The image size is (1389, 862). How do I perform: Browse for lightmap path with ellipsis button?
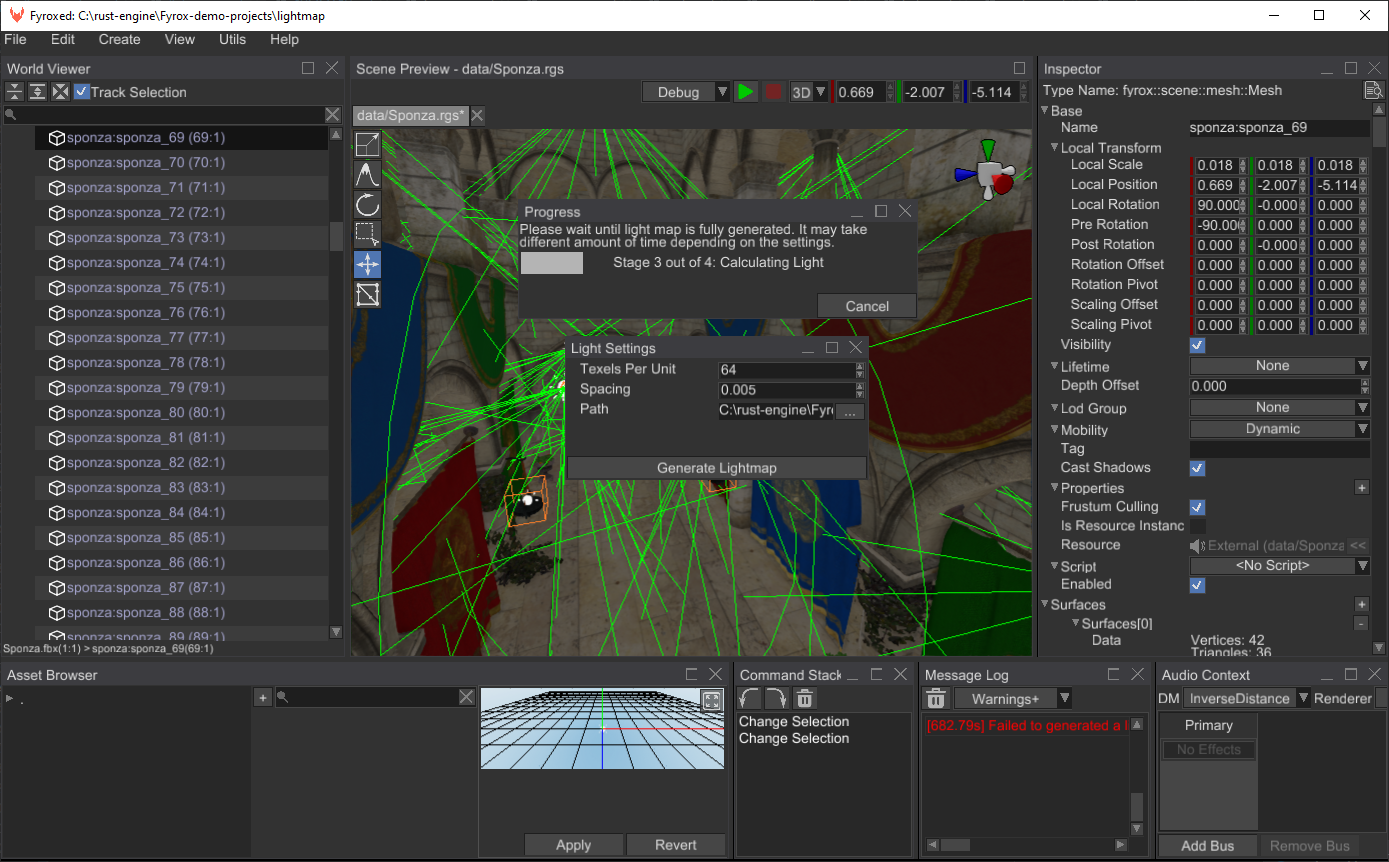pyautogui.click(x=849, y=412)
